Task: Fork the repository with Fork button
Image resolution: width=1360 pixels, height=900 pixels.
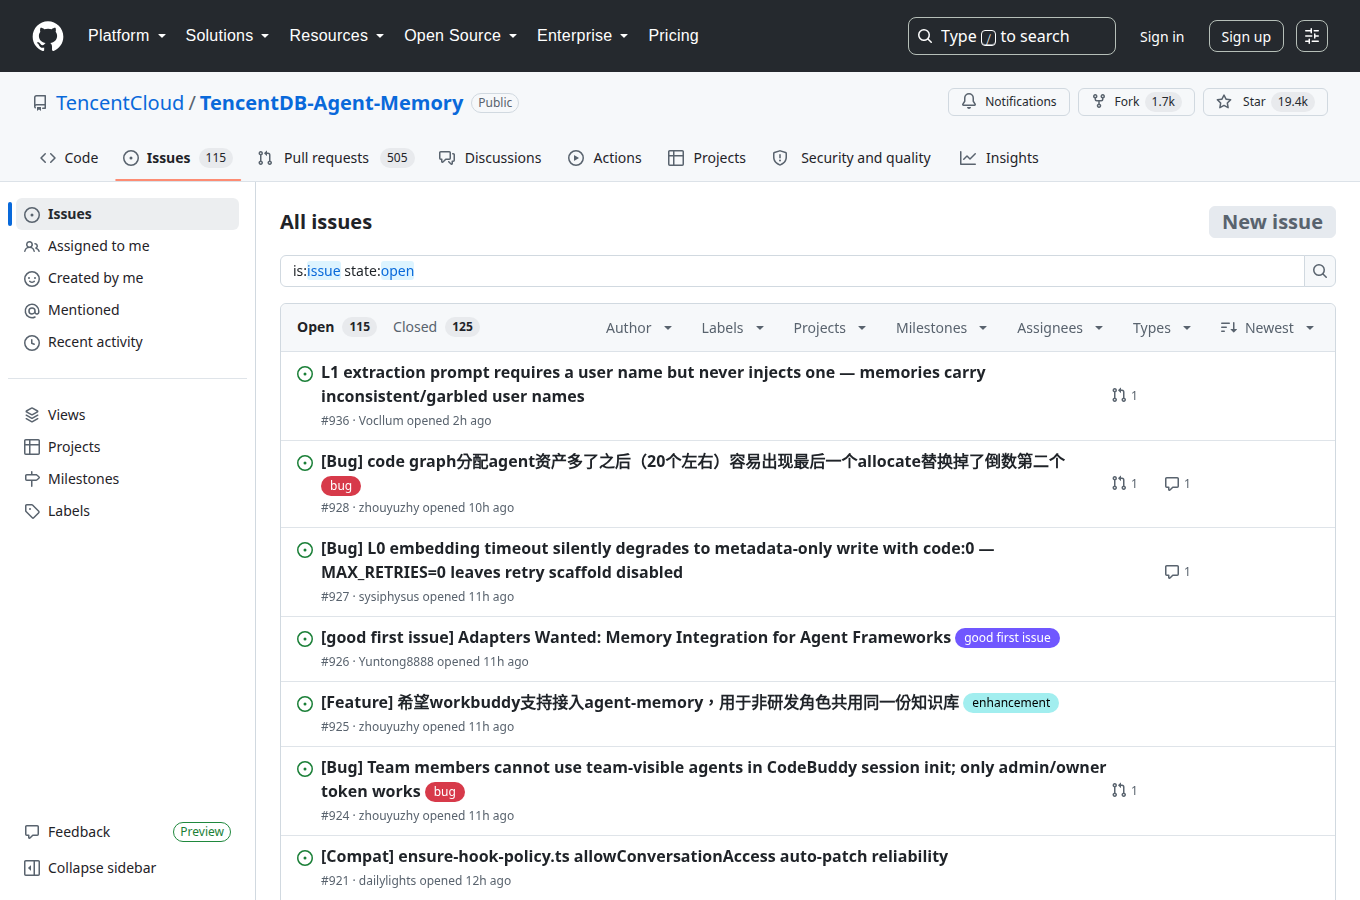Action: (x=1136, y=102)
